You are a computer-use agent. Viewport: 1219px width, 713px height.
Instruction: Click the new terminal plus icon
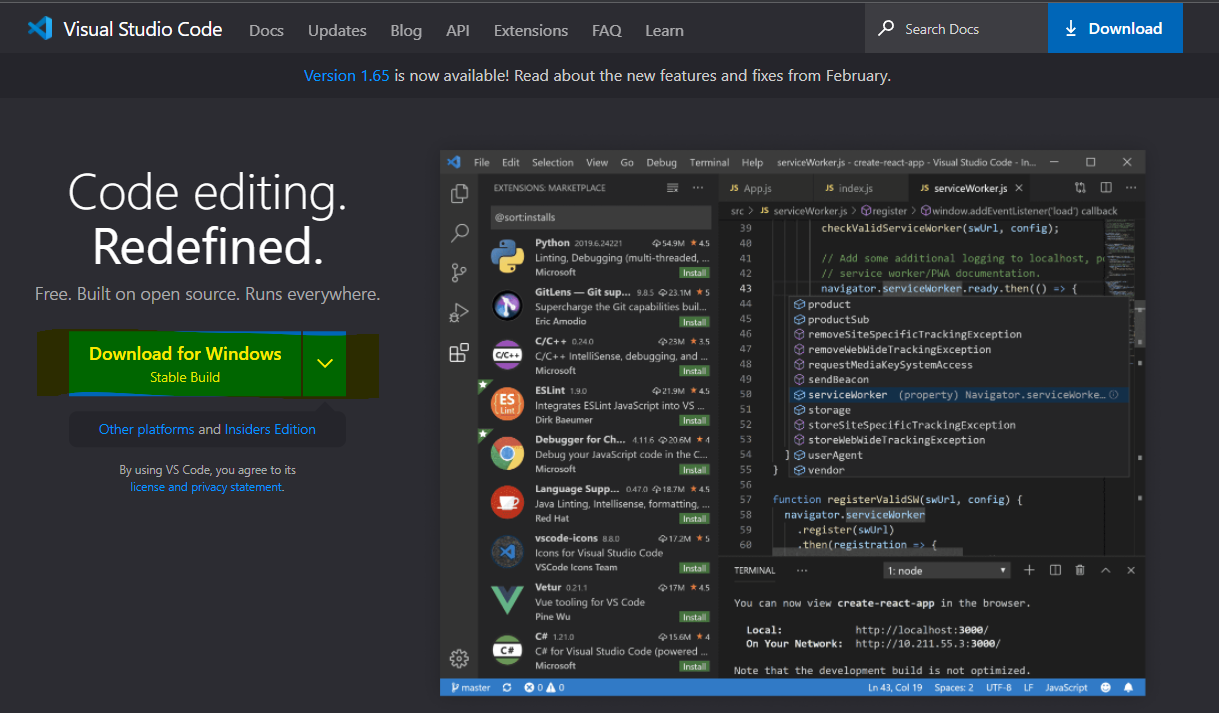(x=1029, y=570)
